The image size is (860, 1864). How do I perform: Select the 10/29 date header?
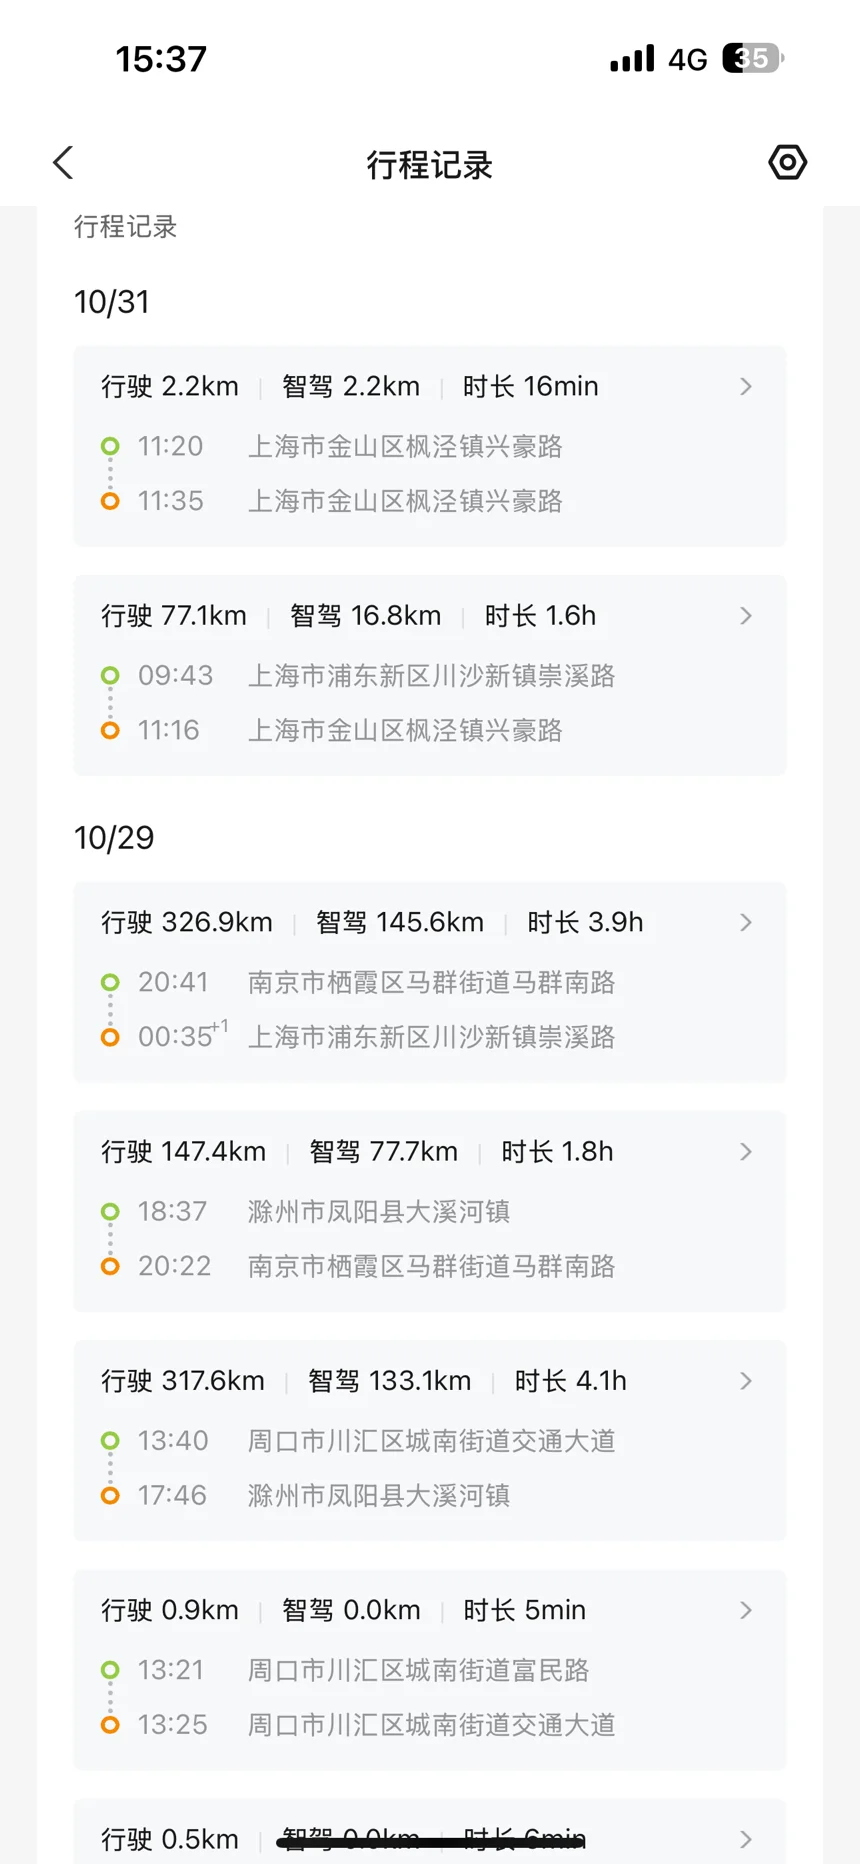[x=114, y=838]
